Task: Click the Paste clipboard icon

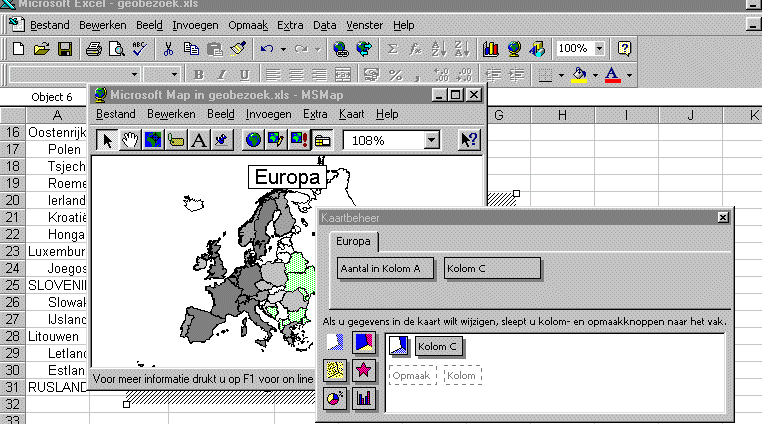Action: (x=214, y=49)
